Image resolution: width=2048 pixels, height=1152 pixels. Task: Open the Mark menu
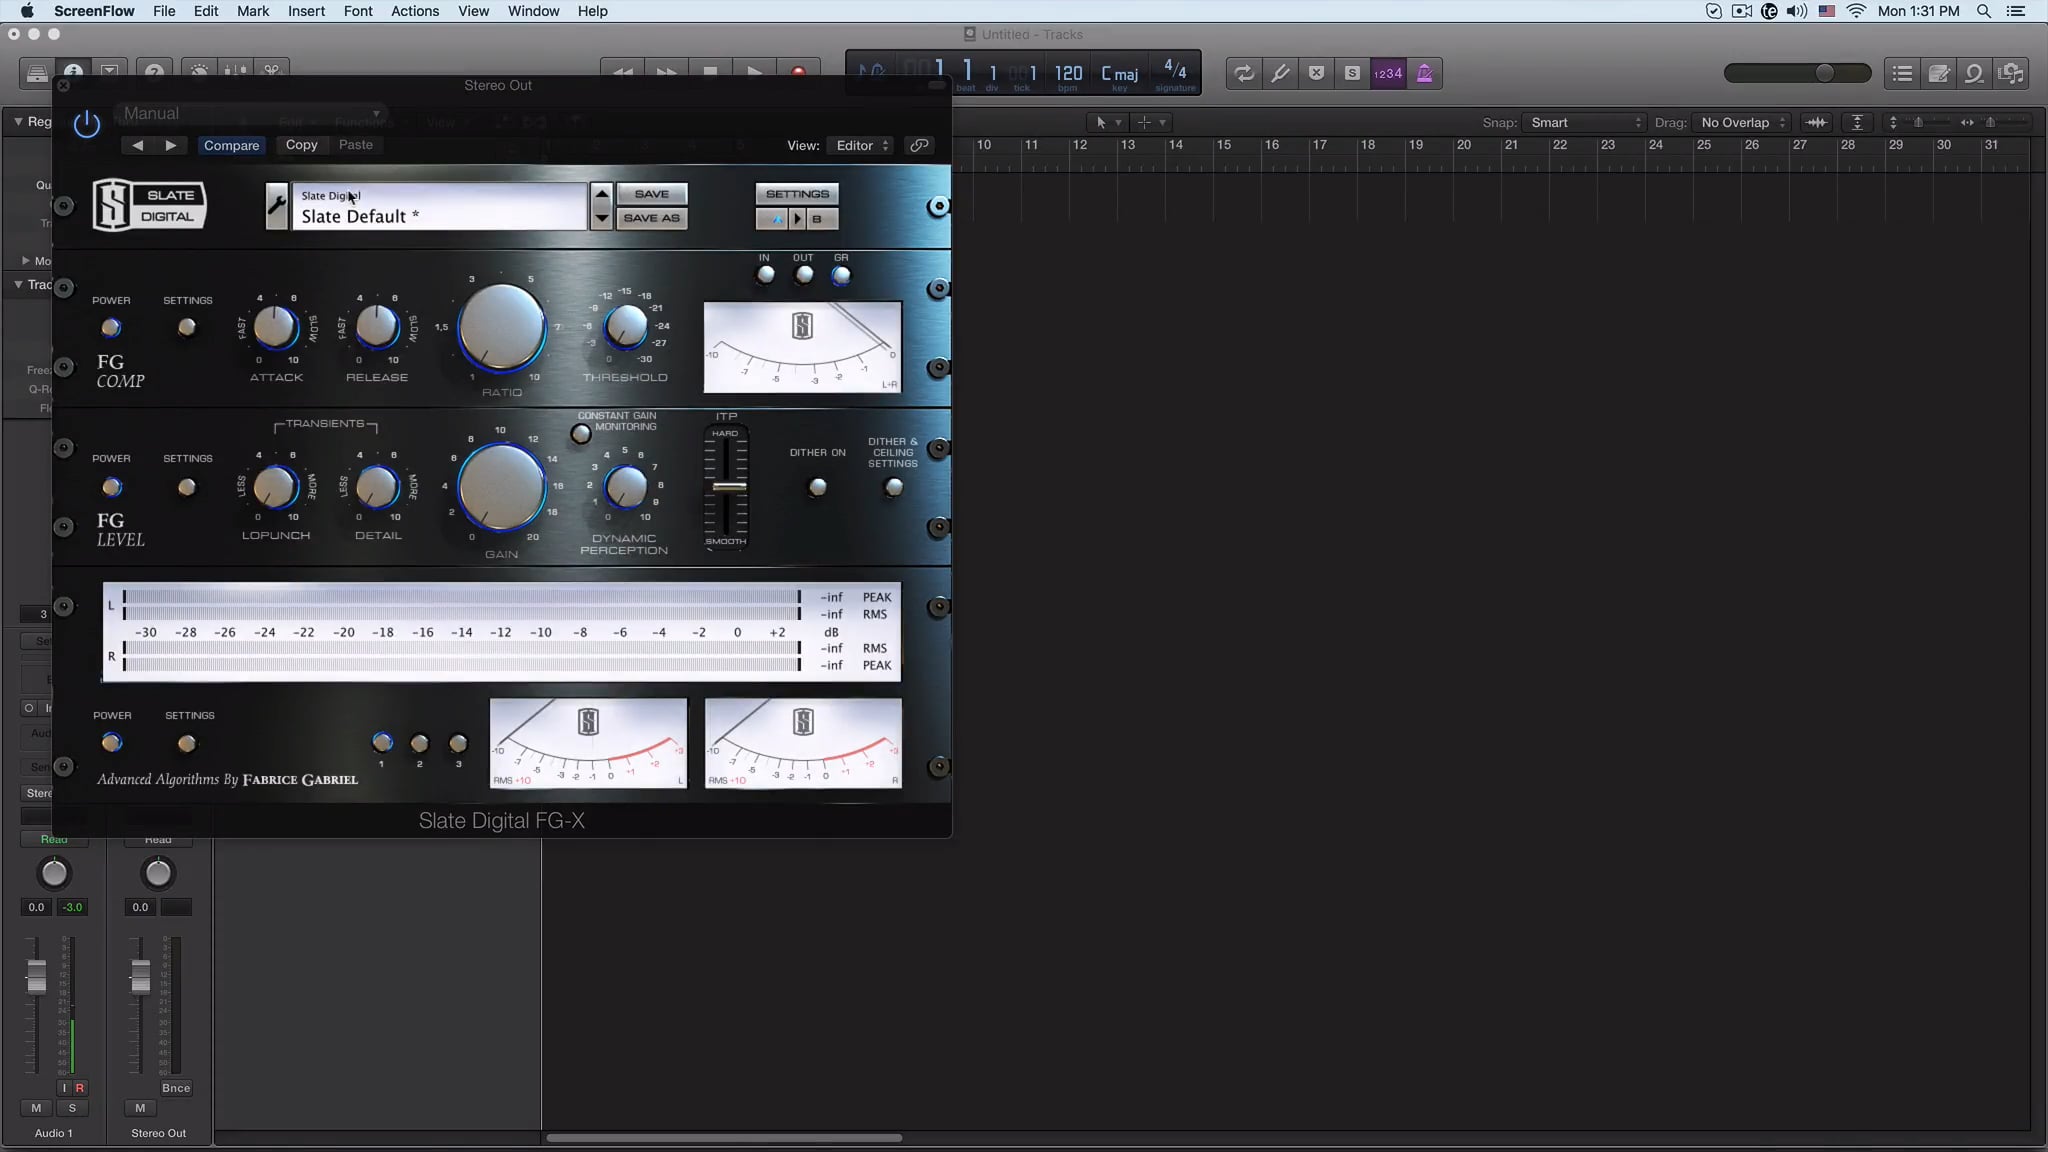[x=253, y=11]
